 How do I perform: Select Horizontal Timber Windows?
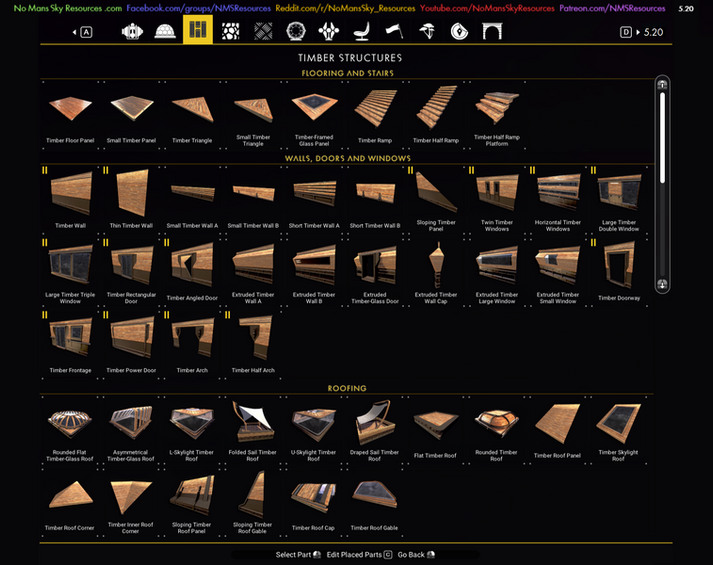click(x=557, y=200)
